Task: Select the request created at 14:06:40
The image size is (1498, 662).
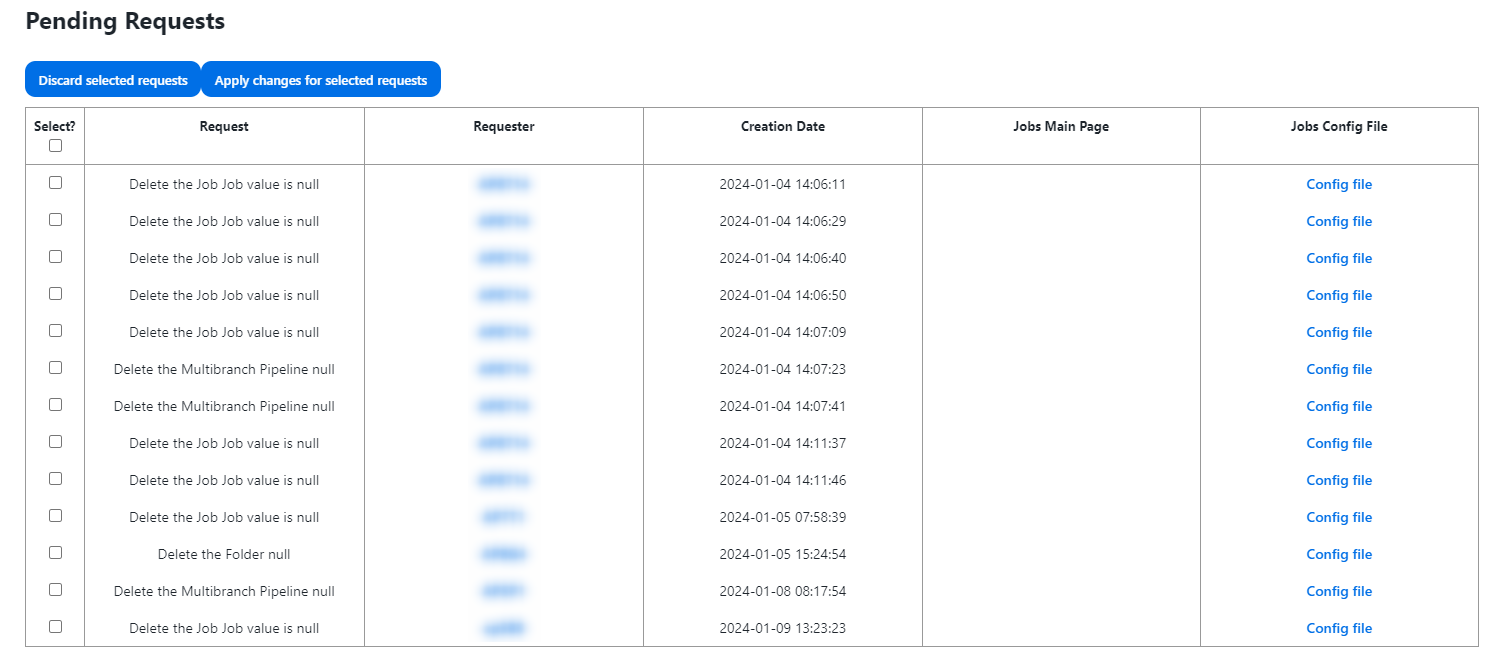Action: coord(55,257)
